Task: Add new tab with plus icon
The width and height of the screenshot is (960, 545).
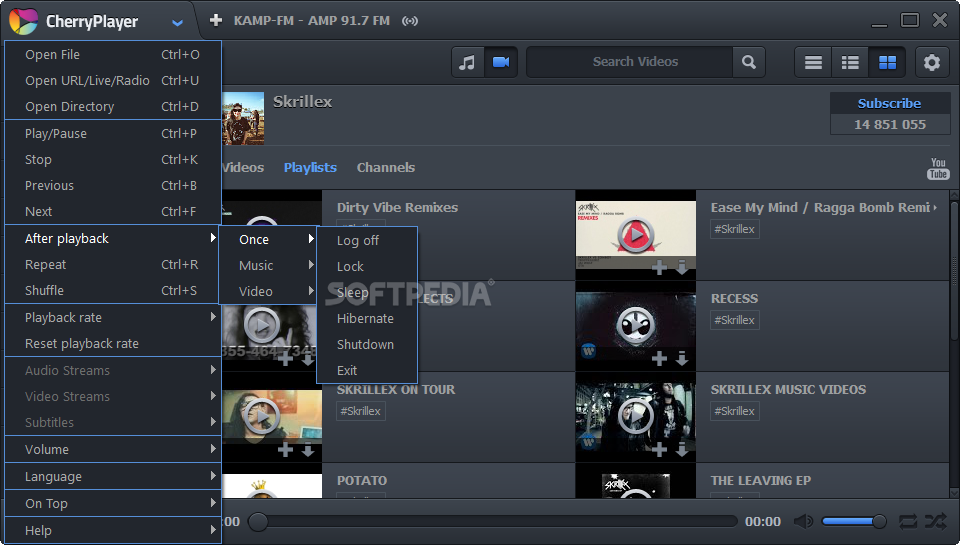Action: point(216,20)
